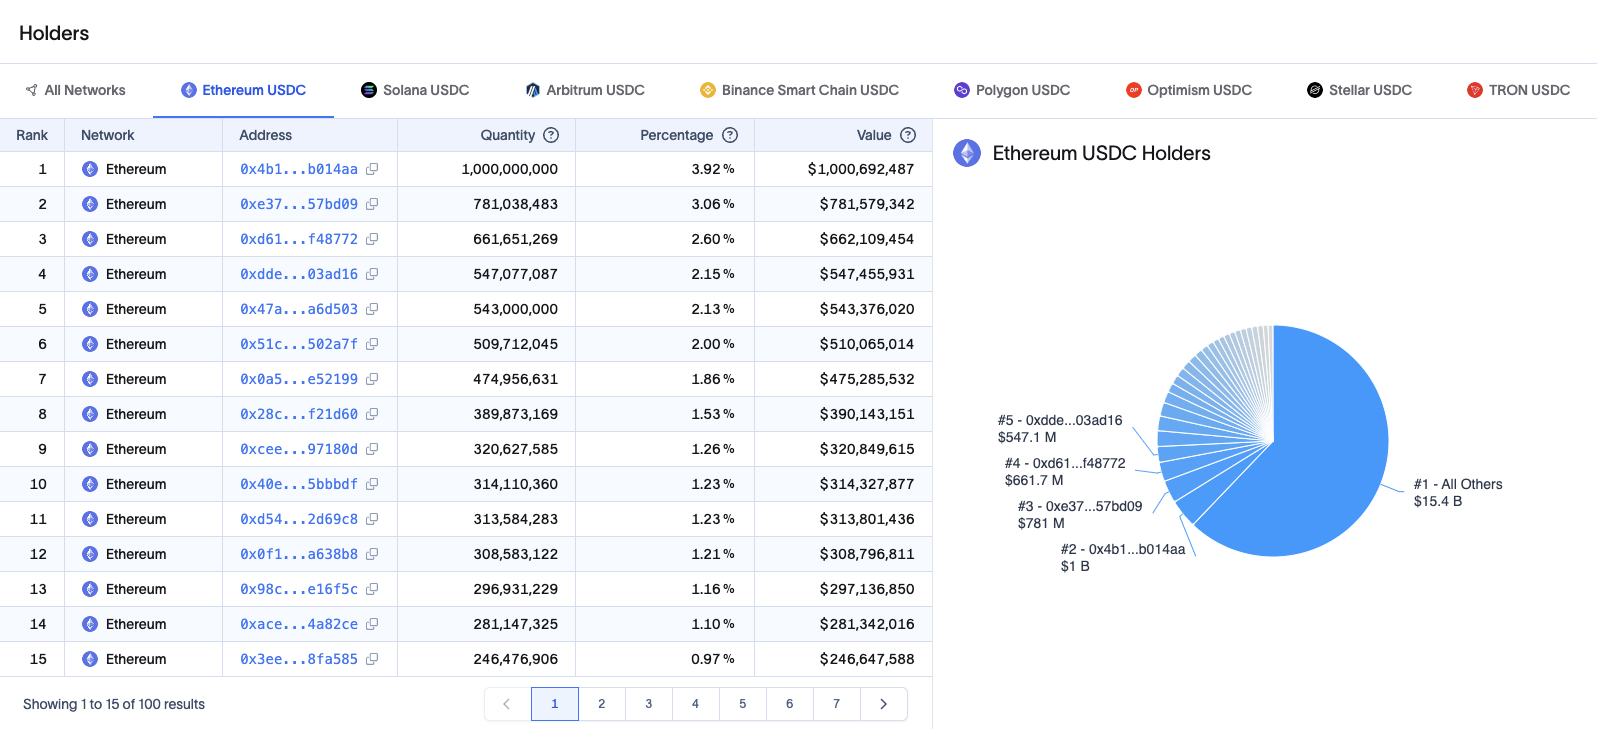Open holder address 0xe37...57bd09
Viewport: 1597px width, 729px height.
299,204
